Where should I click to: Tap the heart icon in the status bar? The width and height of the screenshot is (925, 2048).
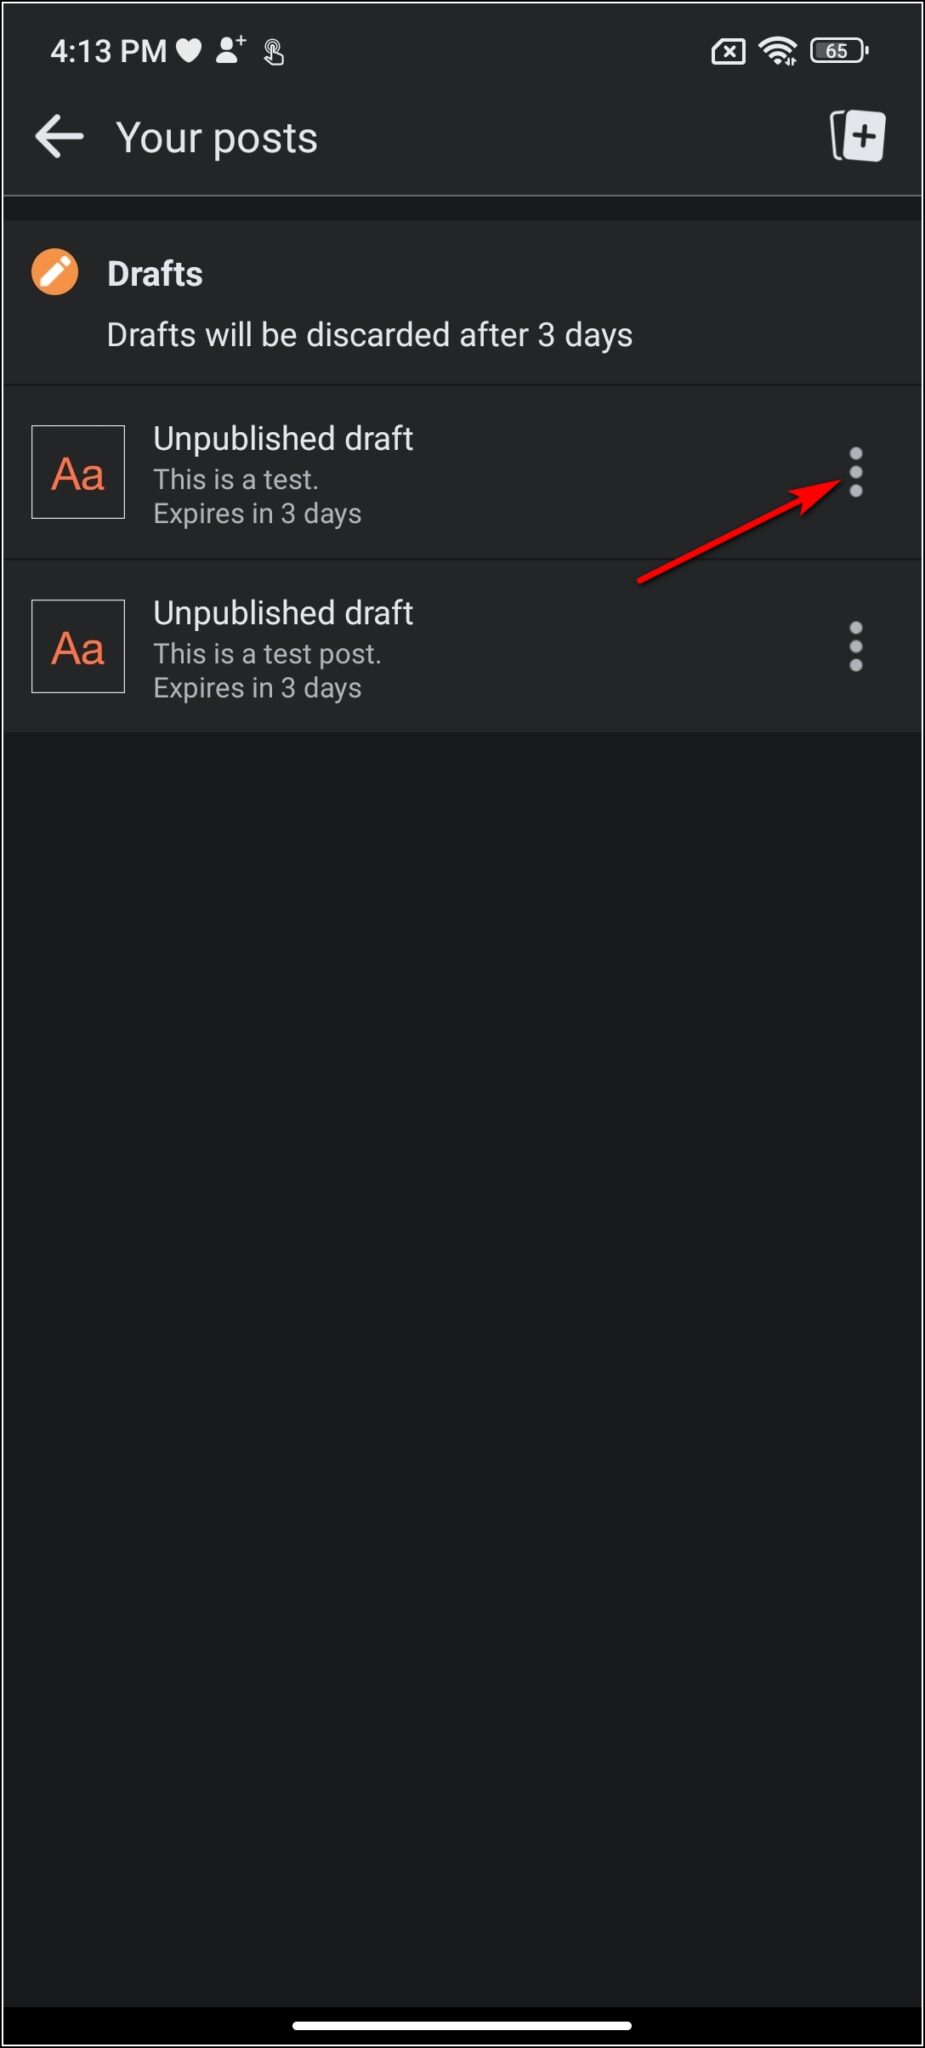click(x=189, y=50)
